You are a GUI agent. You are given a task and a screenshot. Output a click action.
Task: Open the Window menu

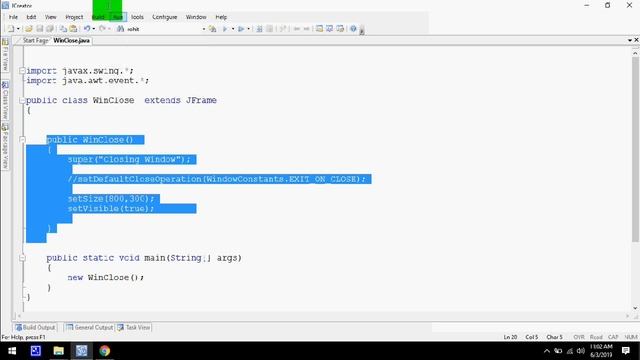(196, 17)
